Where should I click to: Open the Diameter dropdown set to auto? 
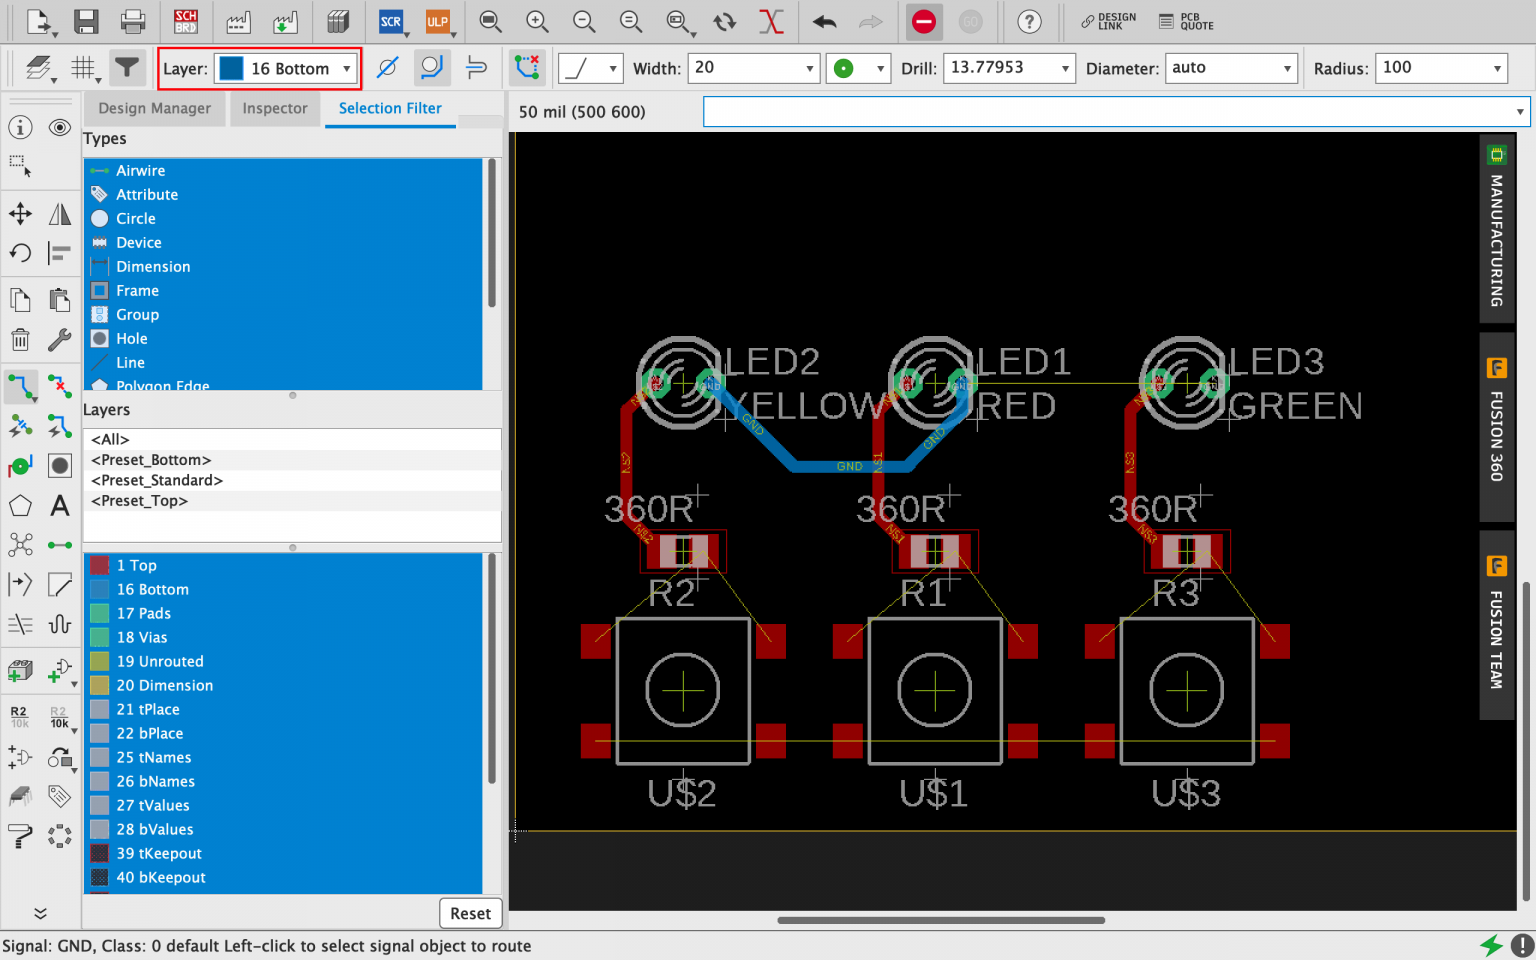click(x=1232, y=68)
